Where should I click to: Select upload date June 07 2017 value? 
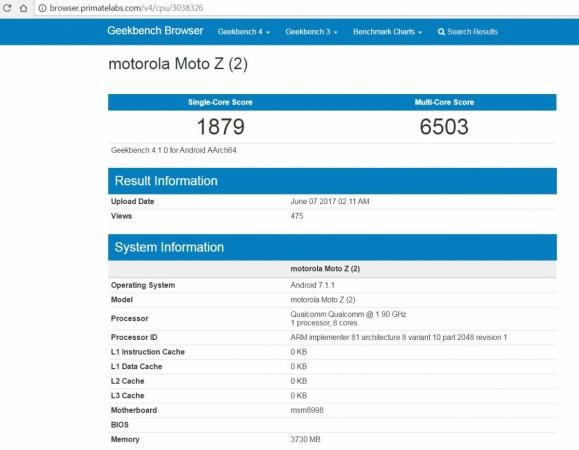330,201
